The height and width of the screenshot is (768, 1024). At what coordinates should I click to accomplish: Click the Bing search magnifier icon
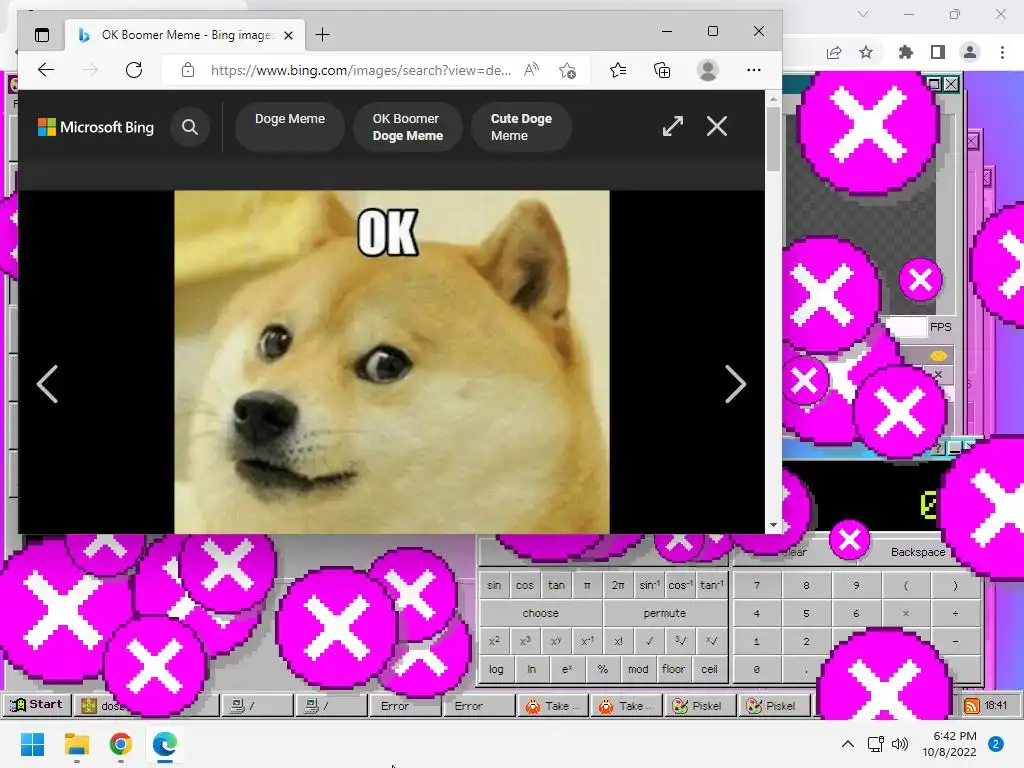click(190, 127)
